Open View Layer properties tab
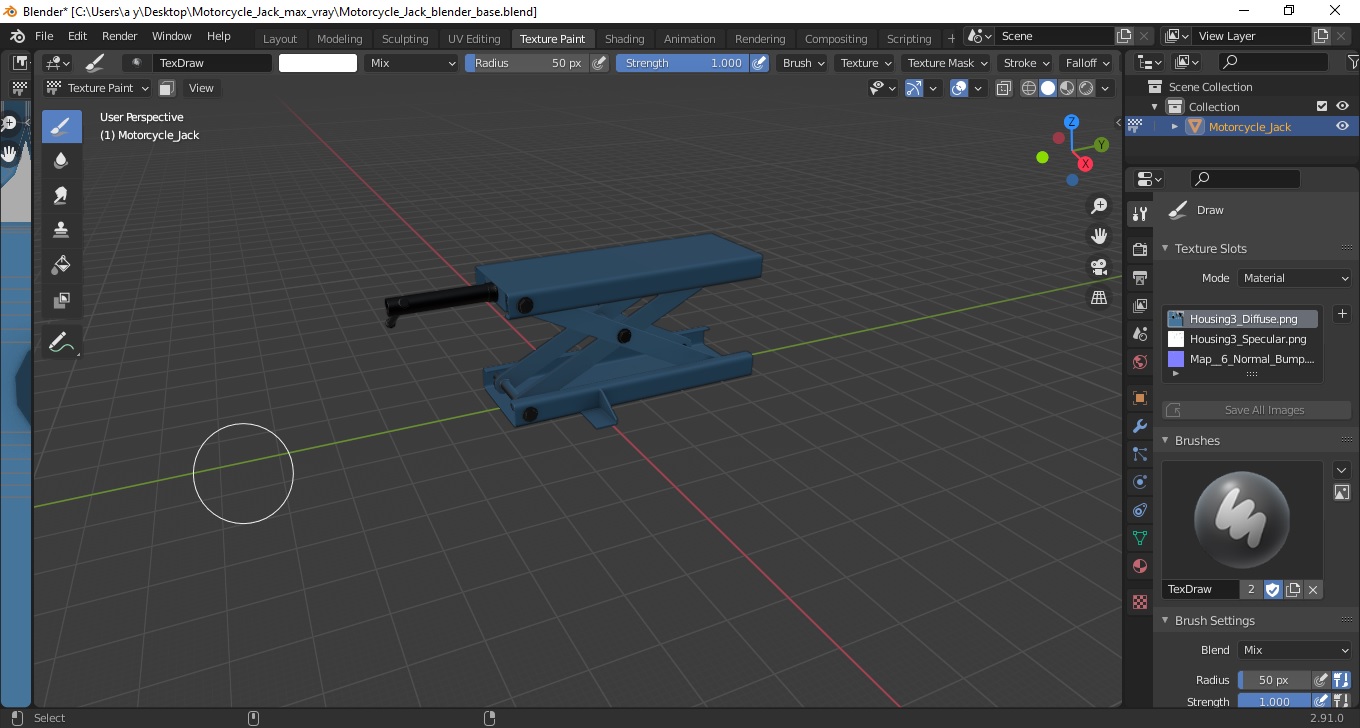The width and height of the screenshot is (1360, 728). pos(1139,306)
